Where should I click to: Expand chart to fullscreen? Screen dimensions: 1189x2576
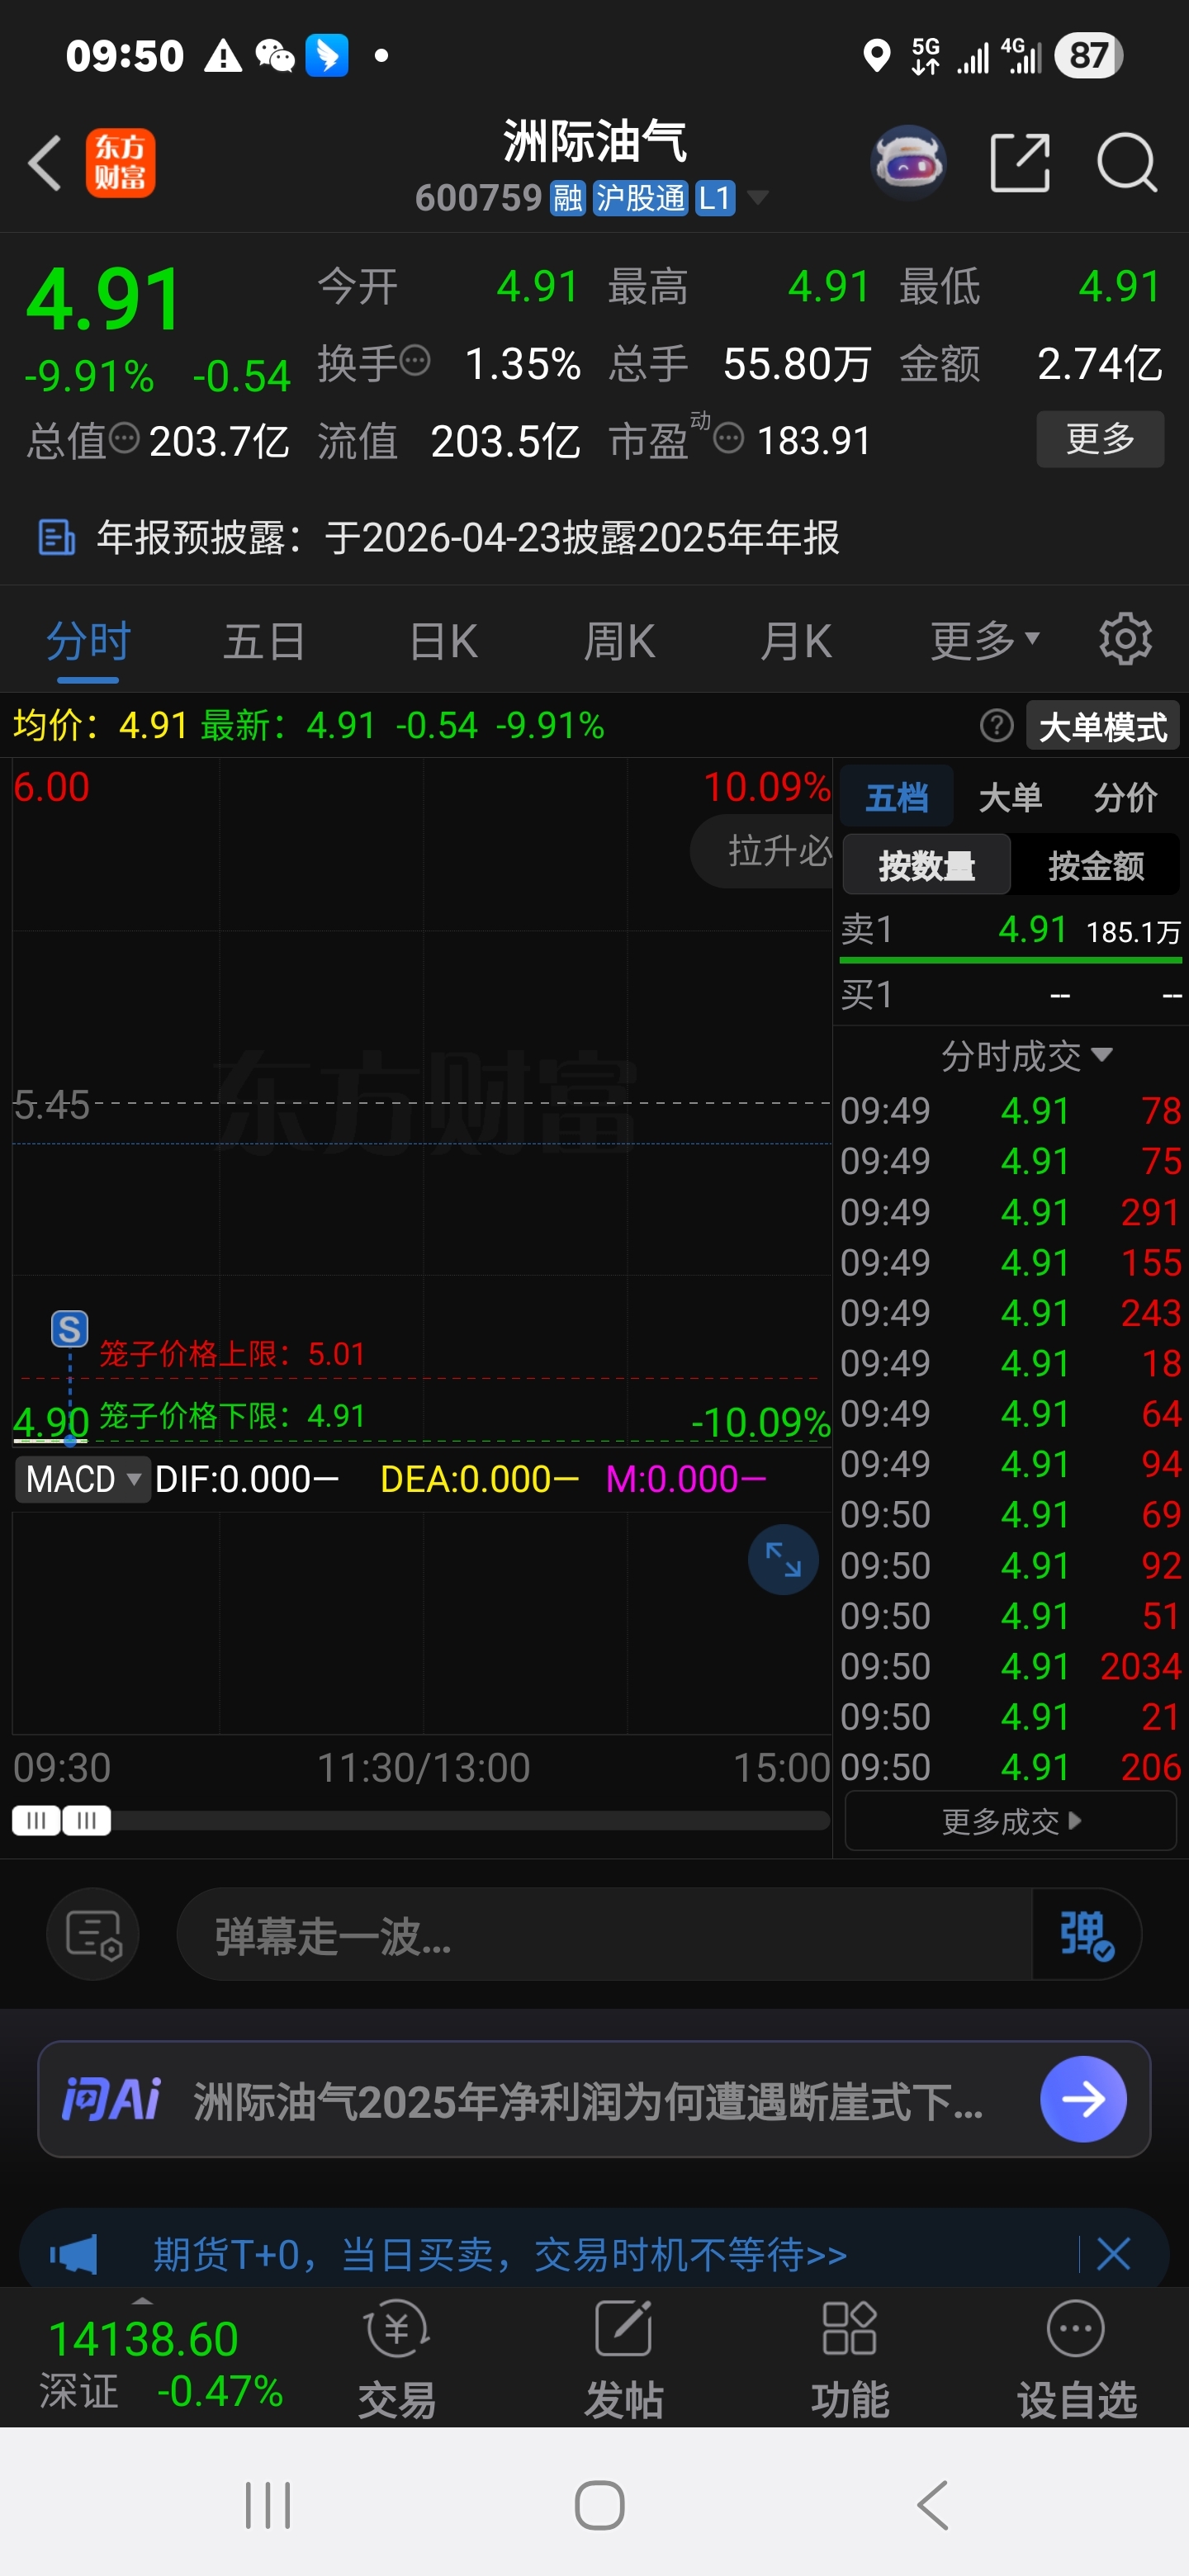pos(783,1559)
